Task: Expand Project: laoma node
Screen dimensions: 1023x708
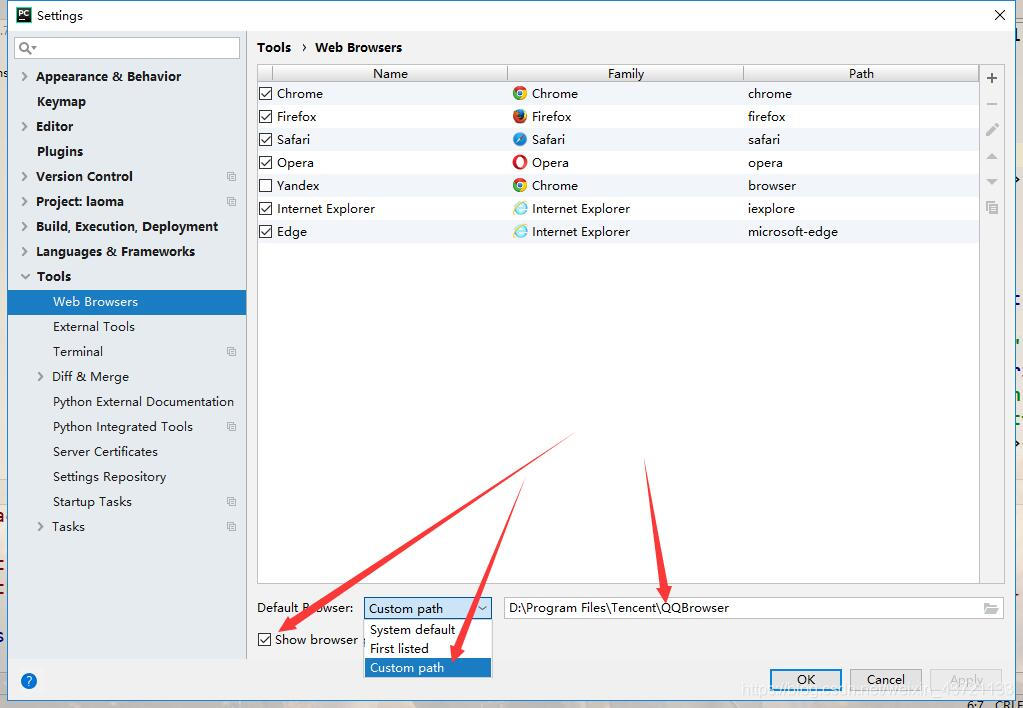Action: [x=24, y=201]
